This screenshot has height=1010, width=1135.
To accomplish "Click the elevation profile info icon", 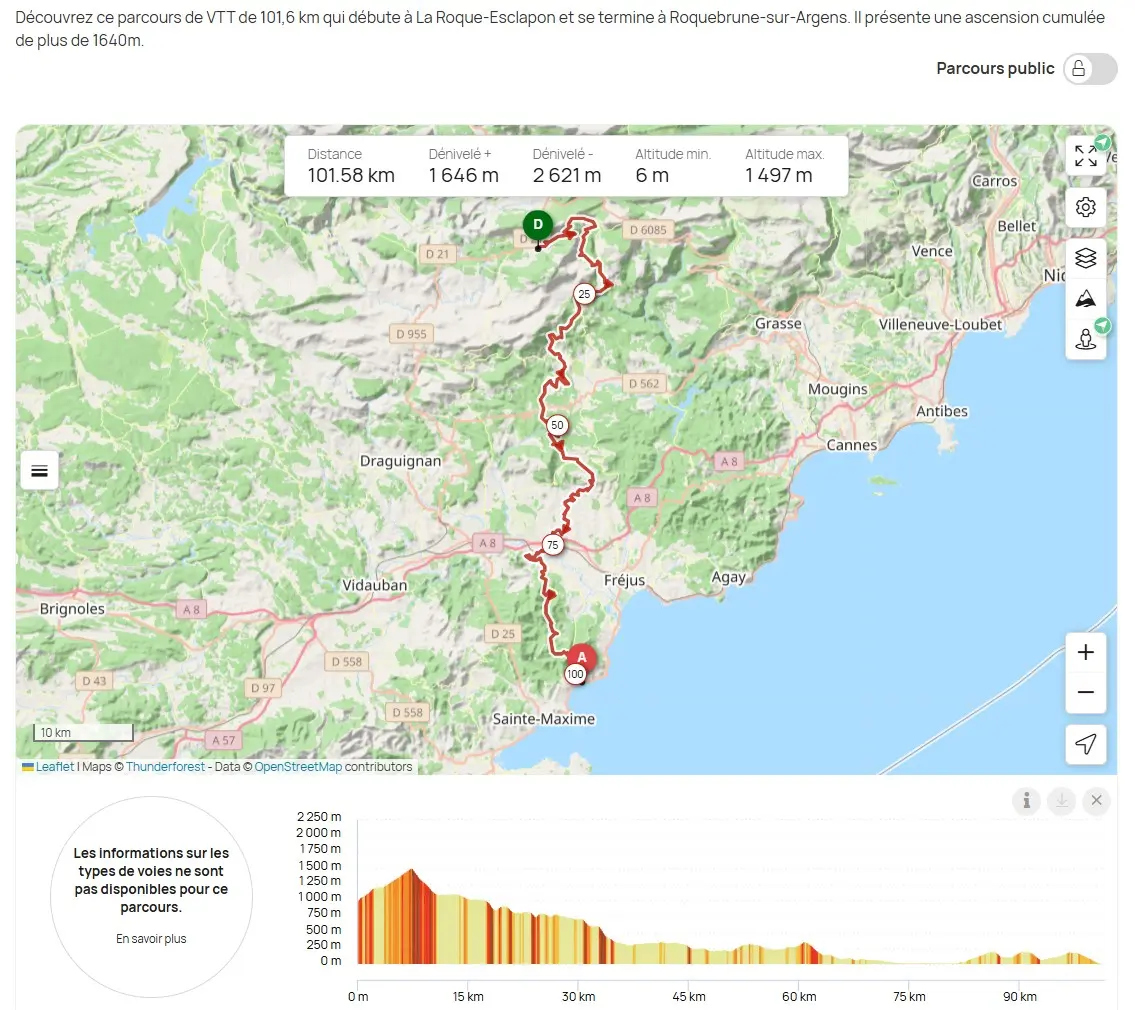I will [1026, 800].
